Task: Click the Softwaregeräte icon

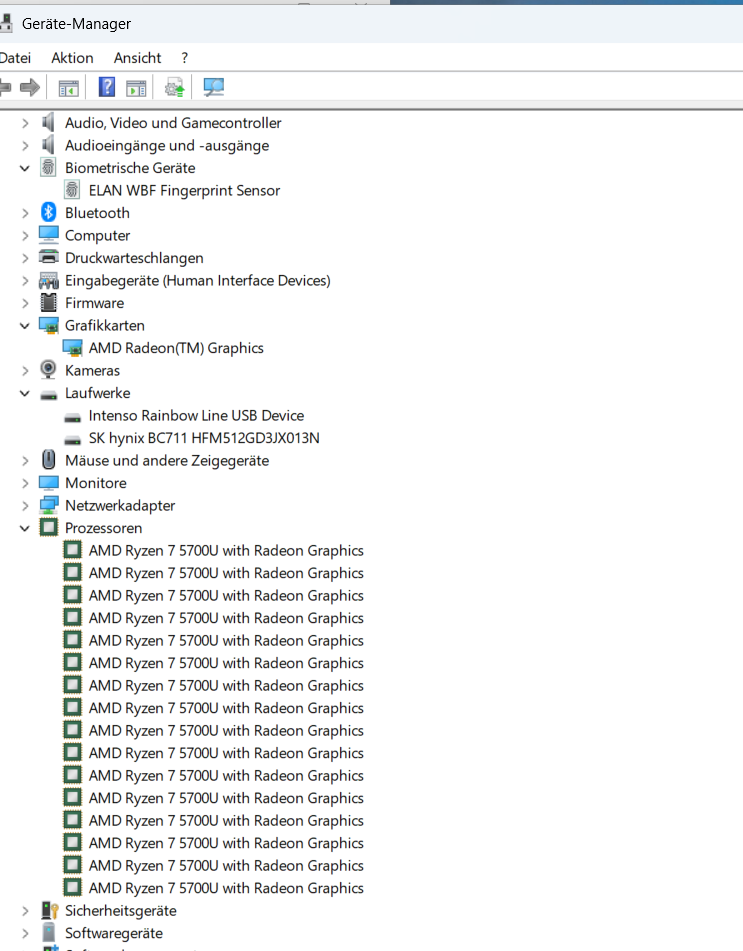Action: (x=49, y=933)
